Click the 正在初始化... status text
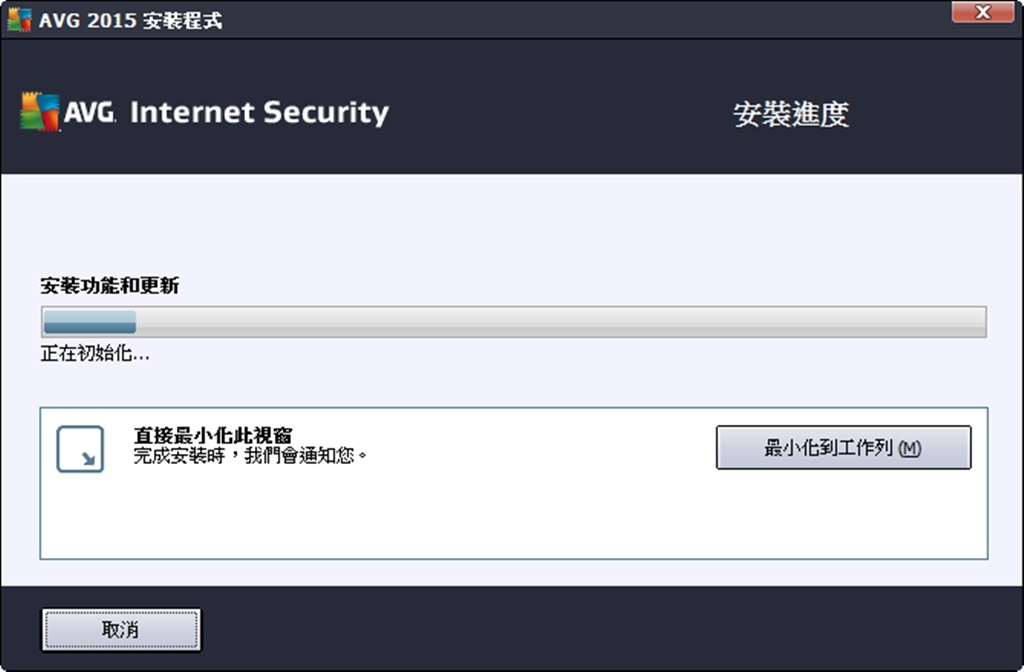This screenshot has height=672, width=1024. pyautogui.click(x=95, y=353)
